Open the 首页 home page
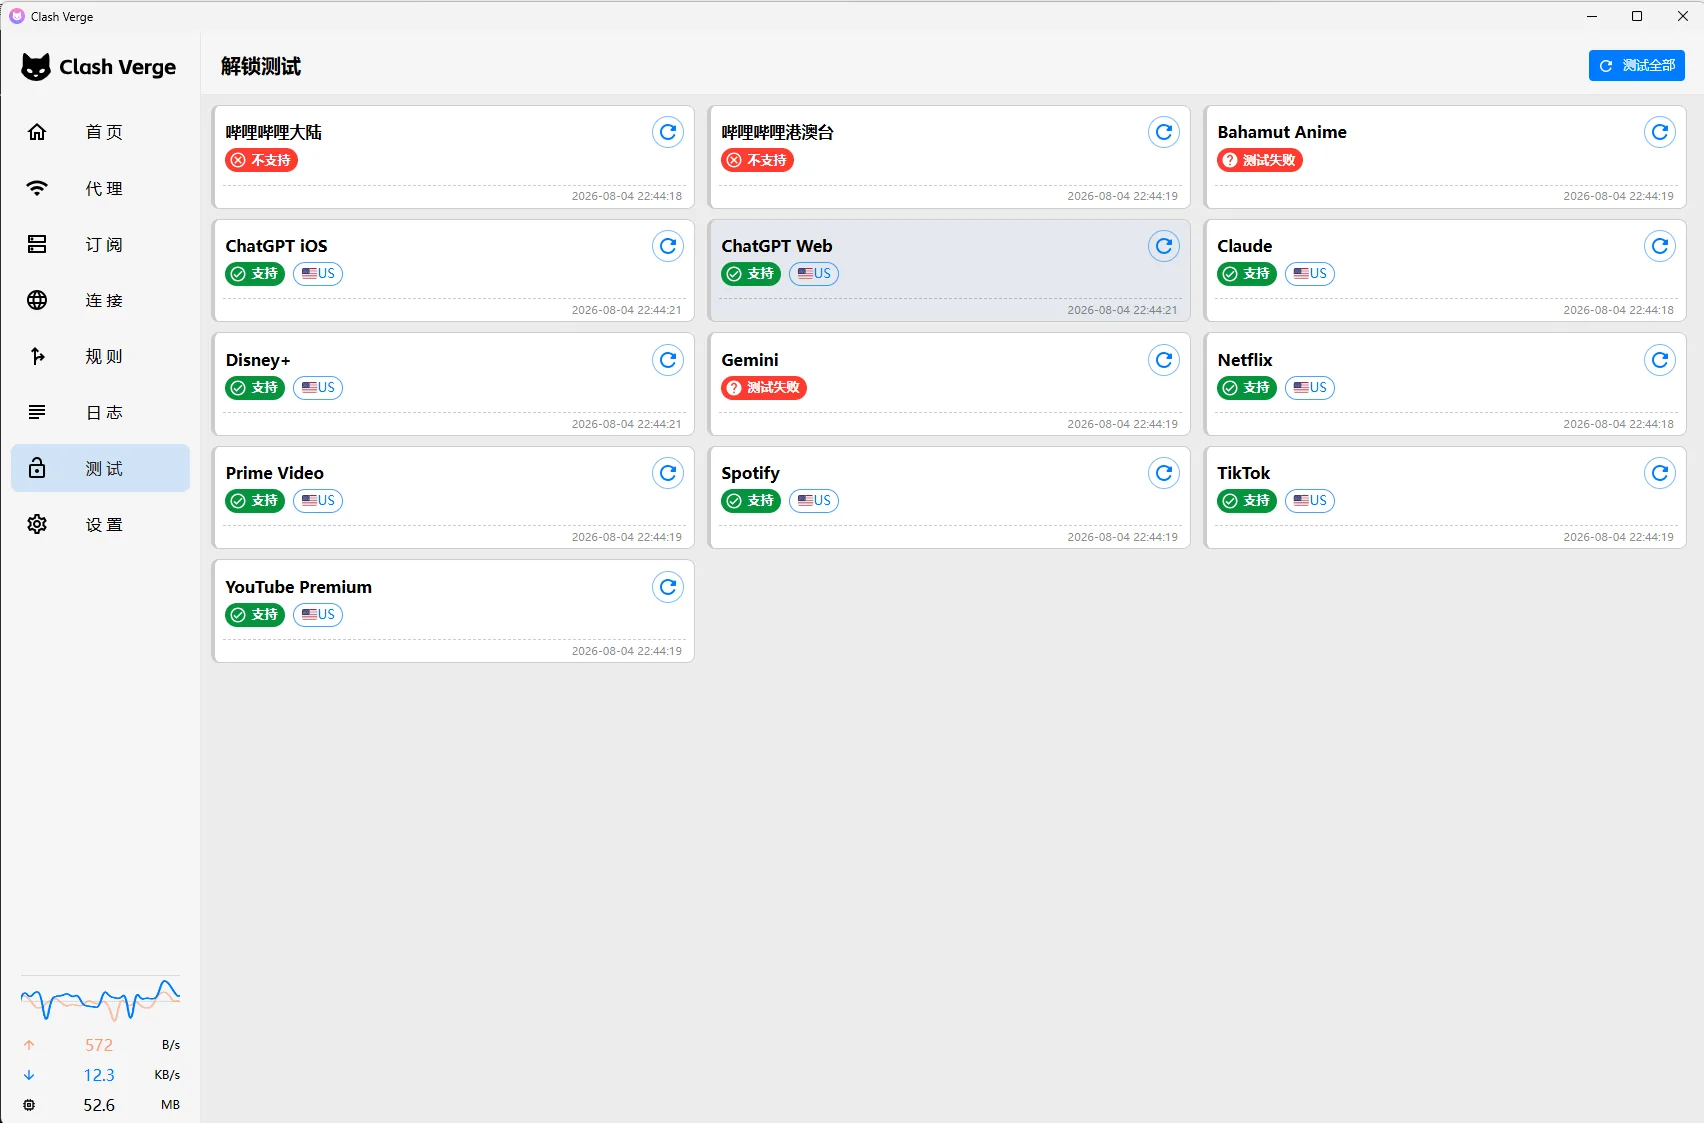 [x=100, y=132]
